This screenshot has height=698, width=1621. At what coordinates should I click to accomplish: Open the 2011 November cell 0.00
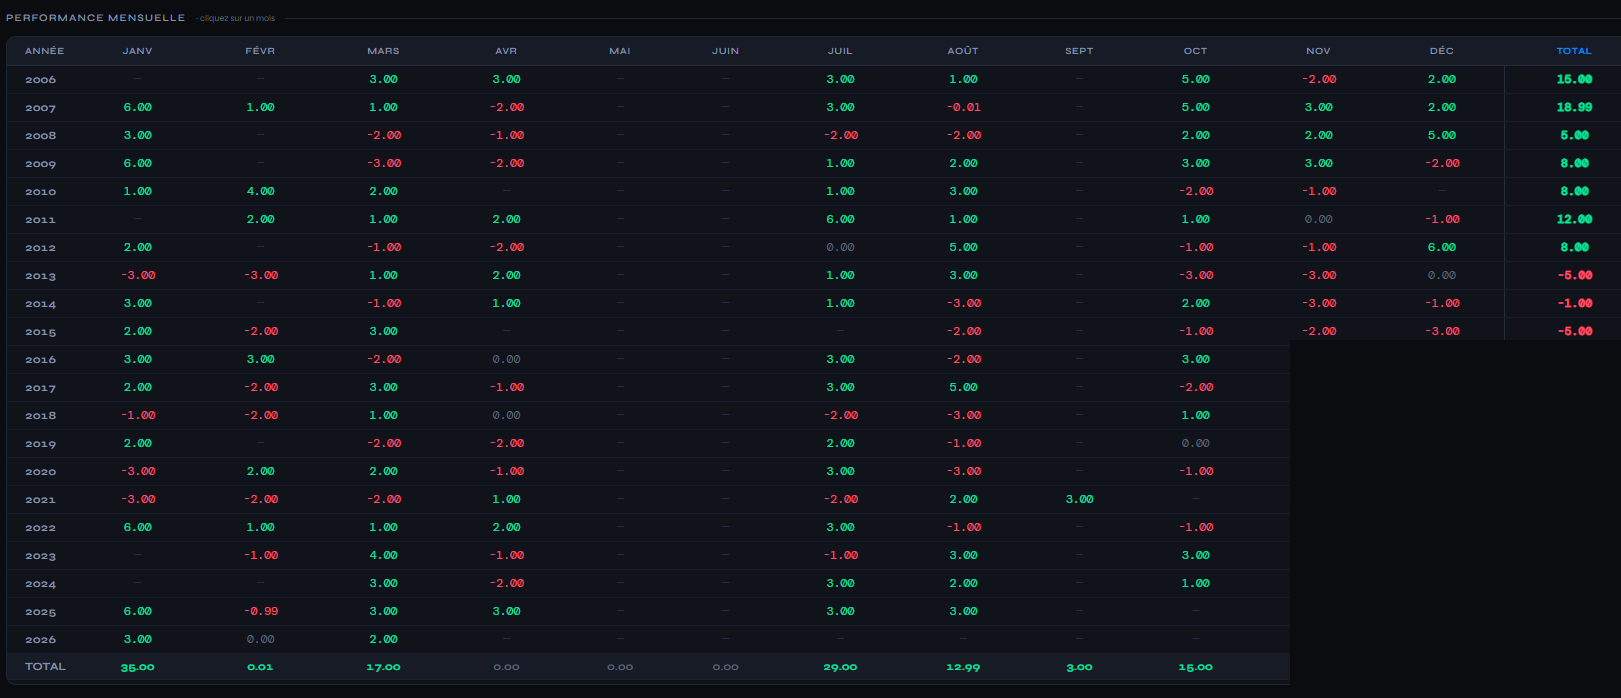tap(1318, 219)
